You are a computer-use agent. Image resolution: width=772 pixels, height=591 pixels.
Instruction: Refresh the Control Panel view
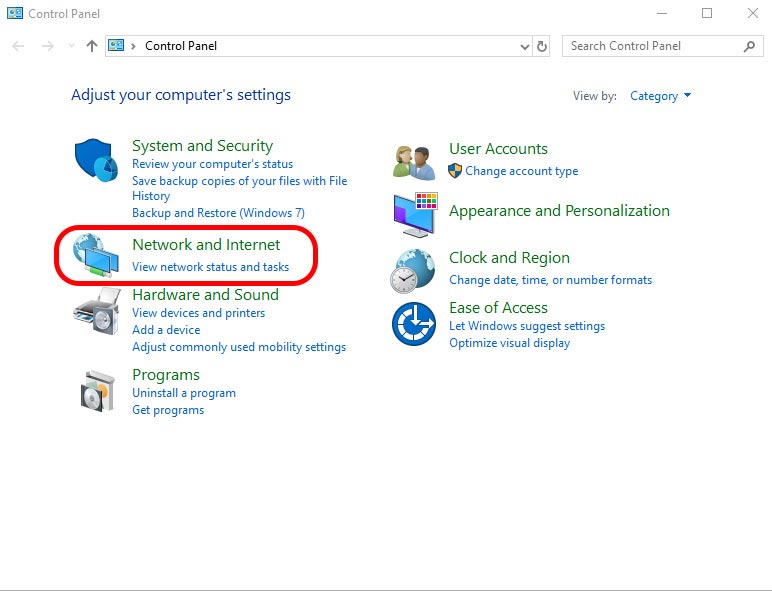click(x=542, y=46)
